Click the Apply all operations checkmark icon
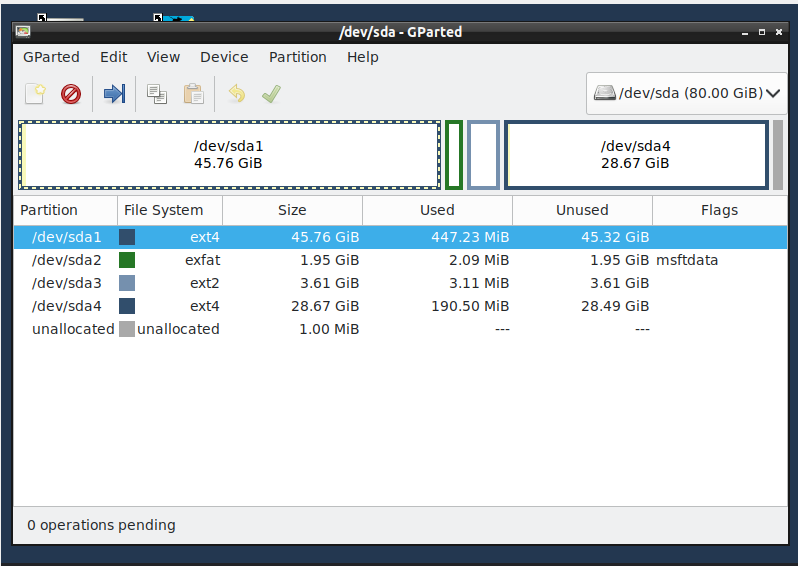This screenshot has height=566, width=798. coord(271,94)
